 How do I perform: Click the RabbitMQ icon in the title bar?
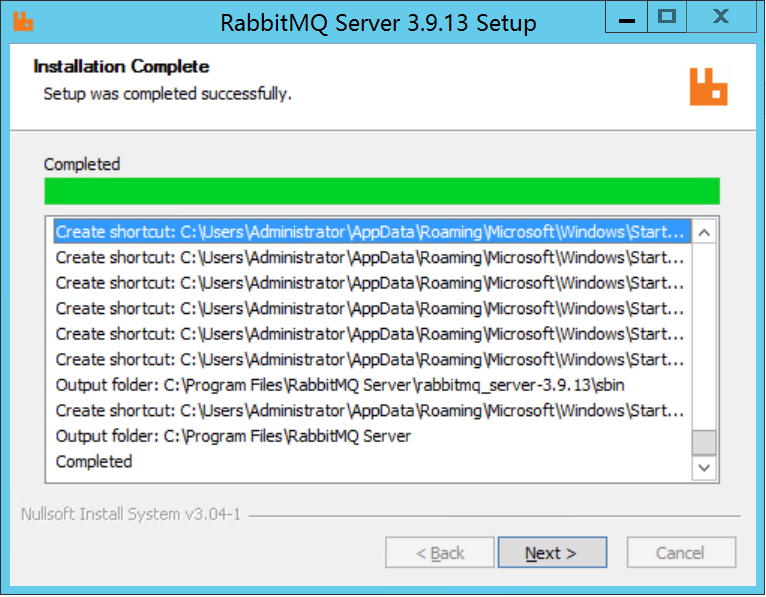click(23, 21)
